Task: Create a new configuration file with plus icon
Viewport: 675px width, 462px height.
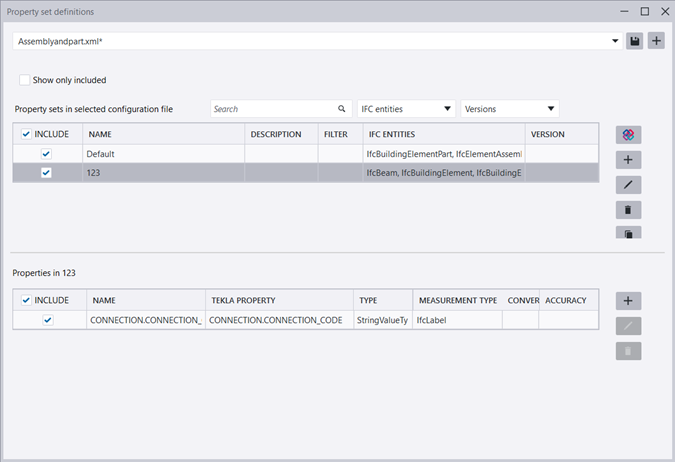Action: tap(656, 41)
